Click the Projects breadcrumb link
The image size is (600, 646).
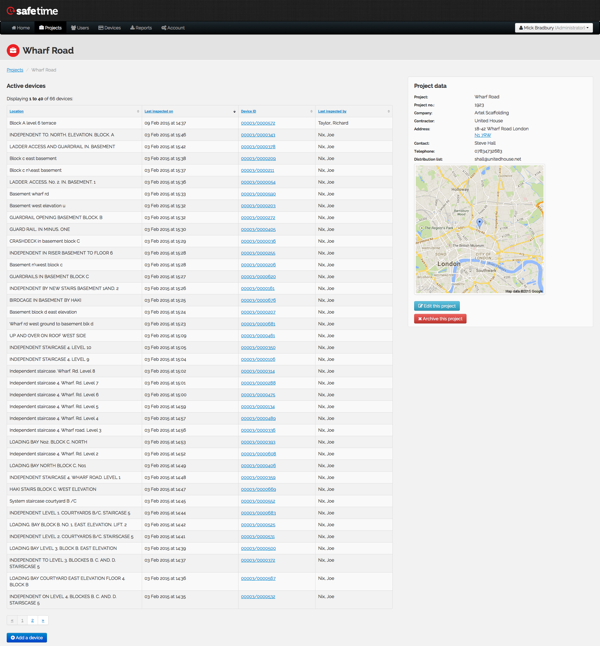coord(15,70)
